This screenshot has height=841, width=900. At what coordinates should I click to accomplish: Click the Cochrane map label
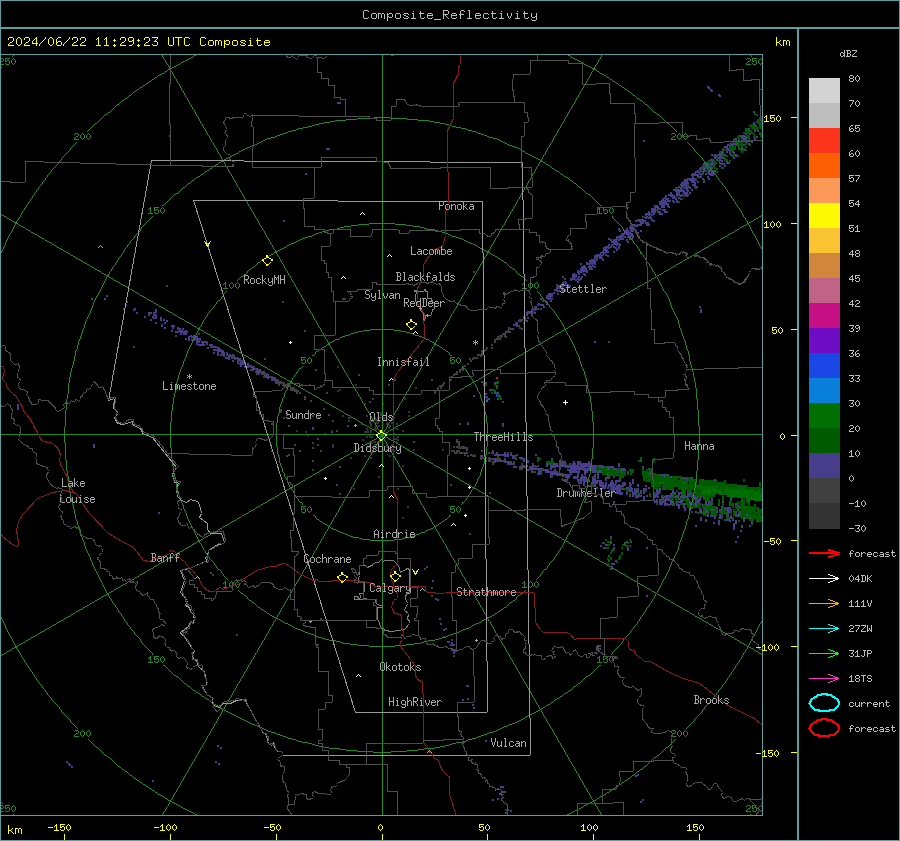click(x=327, y=559)
